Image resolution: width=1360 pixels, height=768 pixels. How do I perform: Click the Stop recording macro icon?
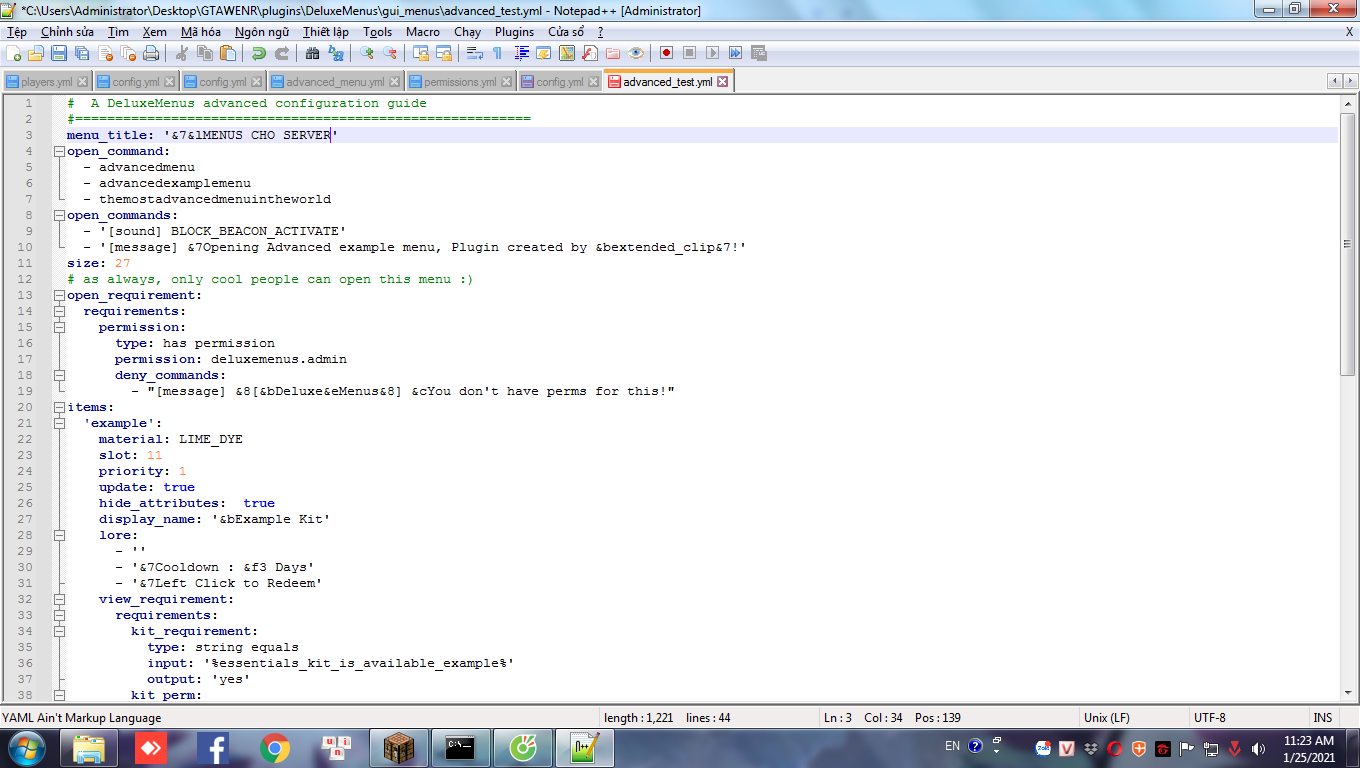coord(689,53)
